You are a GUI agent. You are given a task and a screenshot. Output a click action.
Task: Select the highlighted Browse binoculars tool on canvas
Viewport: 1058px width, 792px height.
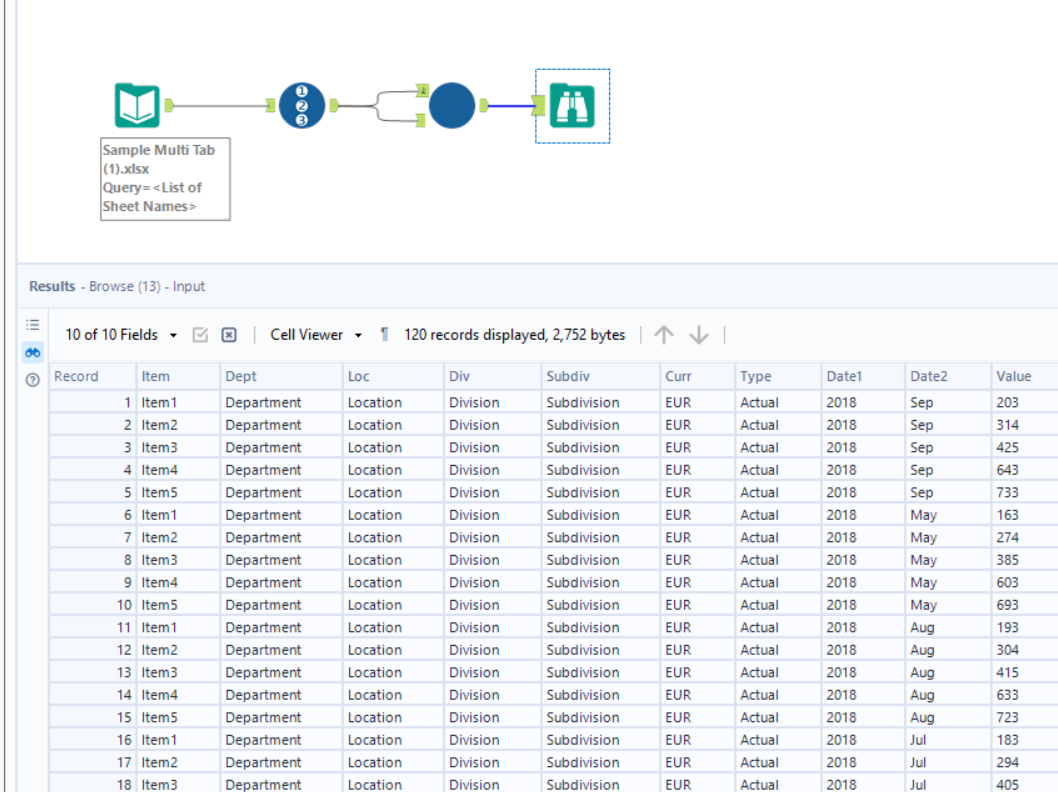pos(572,104)
